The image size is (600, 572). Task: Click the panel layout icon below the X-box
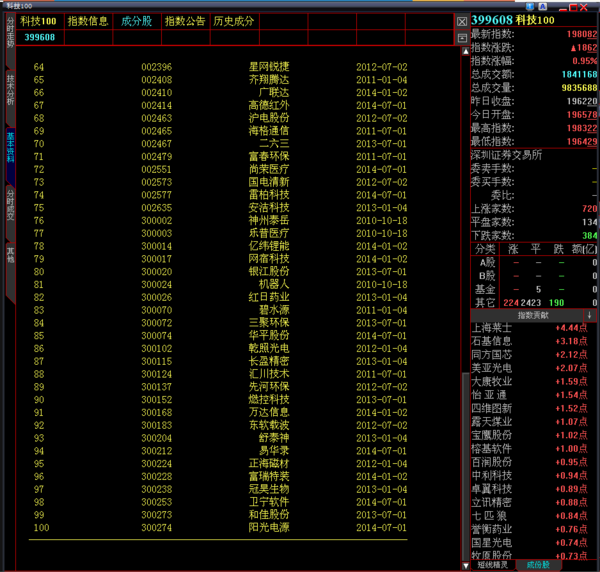click(462, 37)
